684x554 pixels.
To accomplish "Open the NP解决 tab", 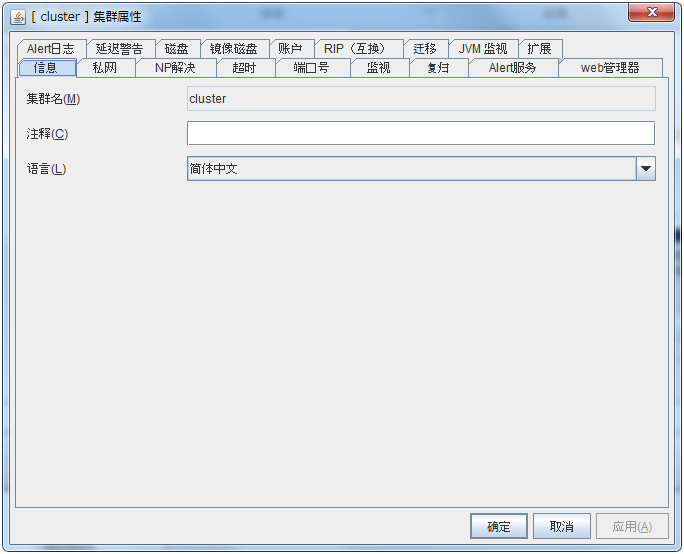I will 175,68.
